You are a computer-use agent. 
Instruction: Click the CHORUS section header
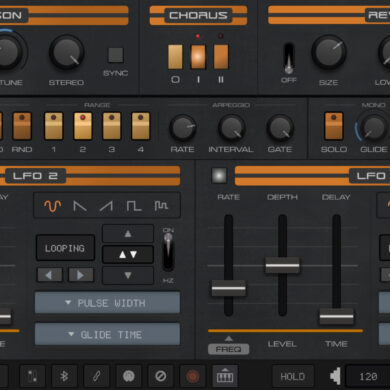click(198, 15)
